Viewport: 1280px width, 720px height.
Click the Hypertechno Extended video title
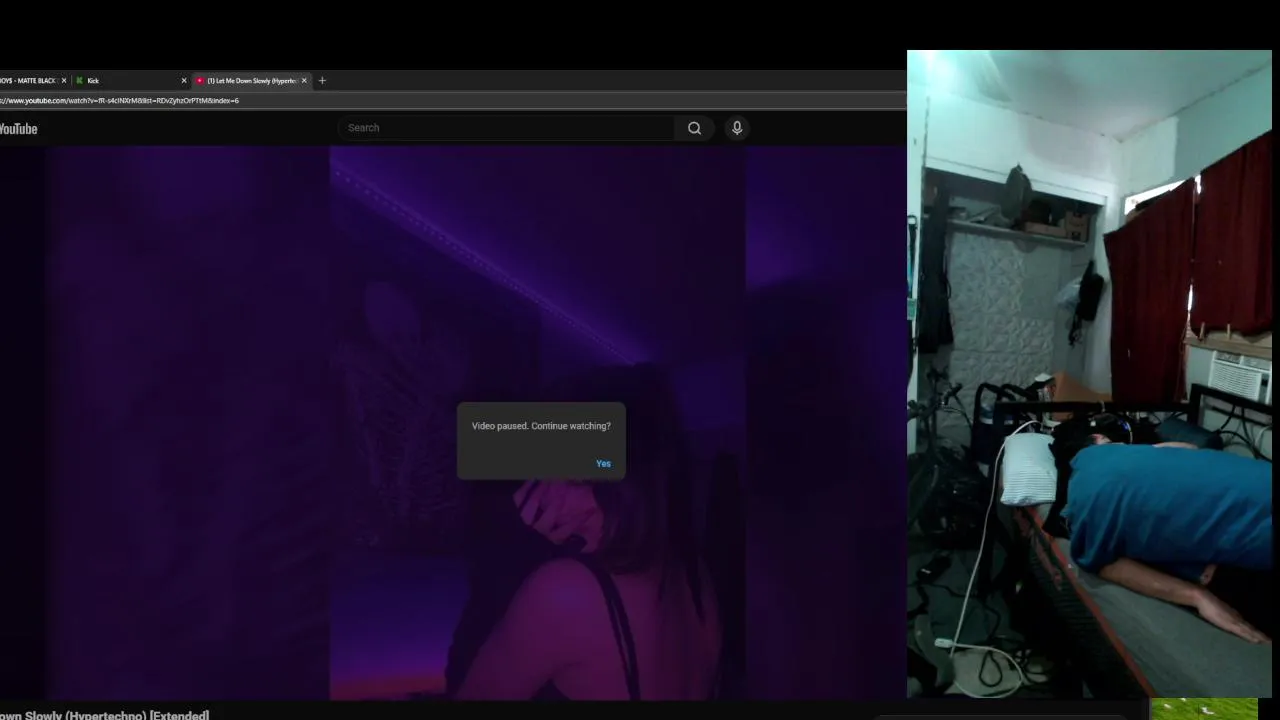pos(104,715)
